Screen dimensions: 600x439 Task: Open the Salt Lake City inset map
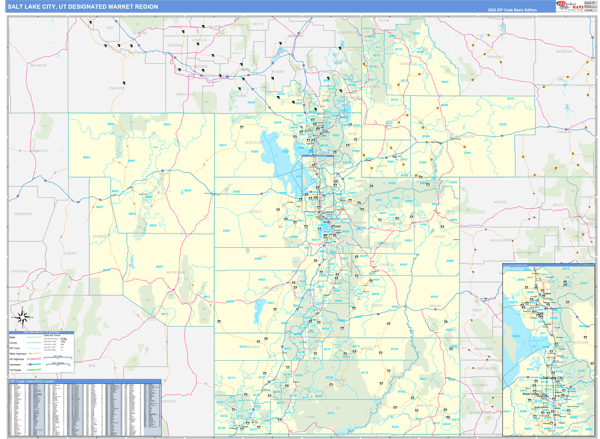click(x=548, y=350)
